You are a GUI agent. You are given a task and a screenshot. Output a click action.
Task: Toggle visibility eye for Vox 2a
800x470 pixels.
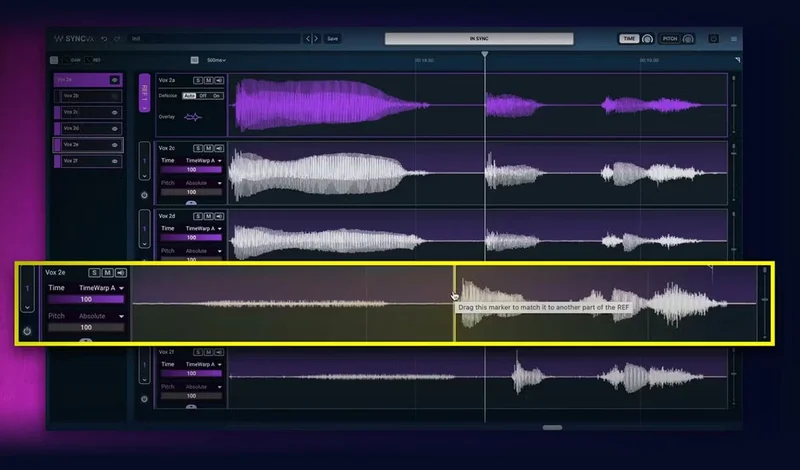click(115, 80)
